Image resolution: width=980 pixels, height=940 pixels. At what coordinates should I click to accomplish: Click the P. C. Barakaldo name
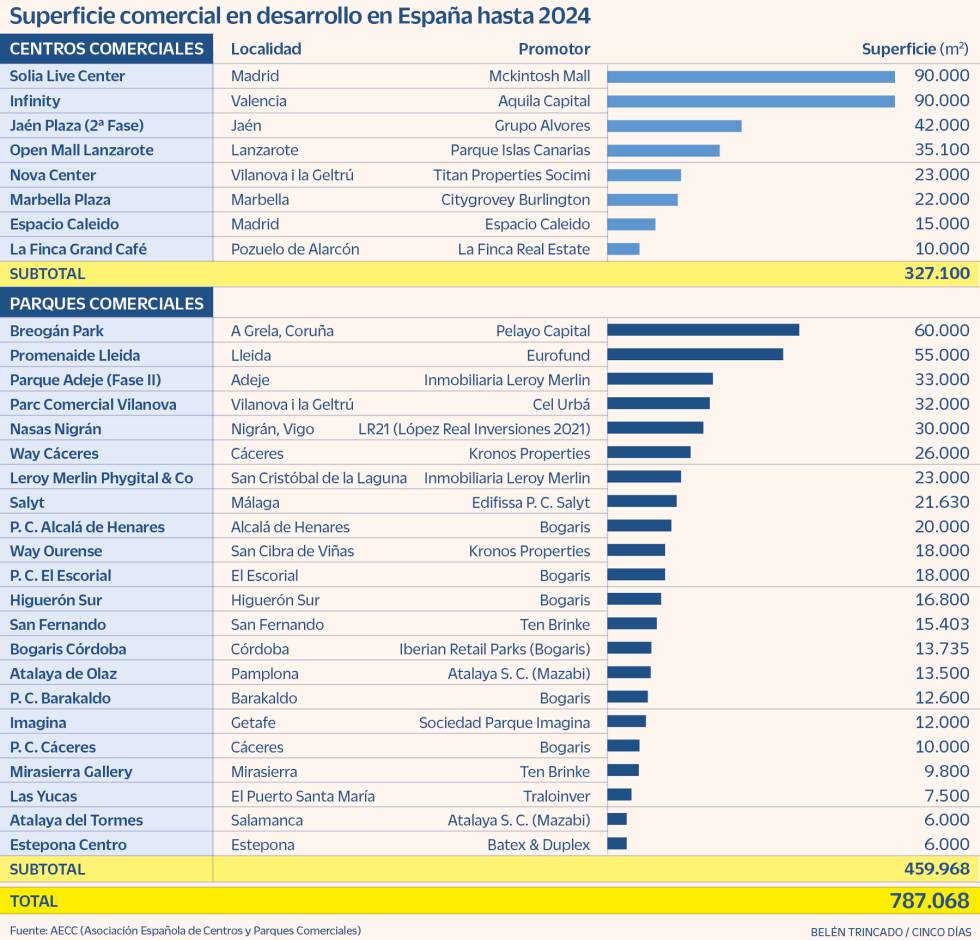click(60, 698)
